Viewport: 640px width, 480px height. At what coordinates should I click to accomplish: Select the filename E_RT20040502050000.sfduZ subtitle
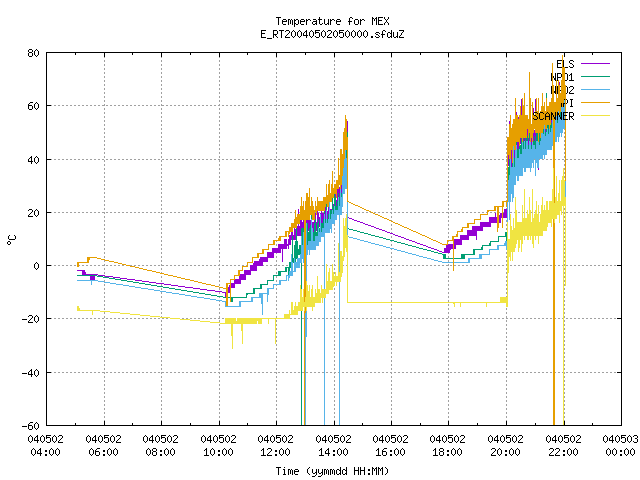(332, 34)
